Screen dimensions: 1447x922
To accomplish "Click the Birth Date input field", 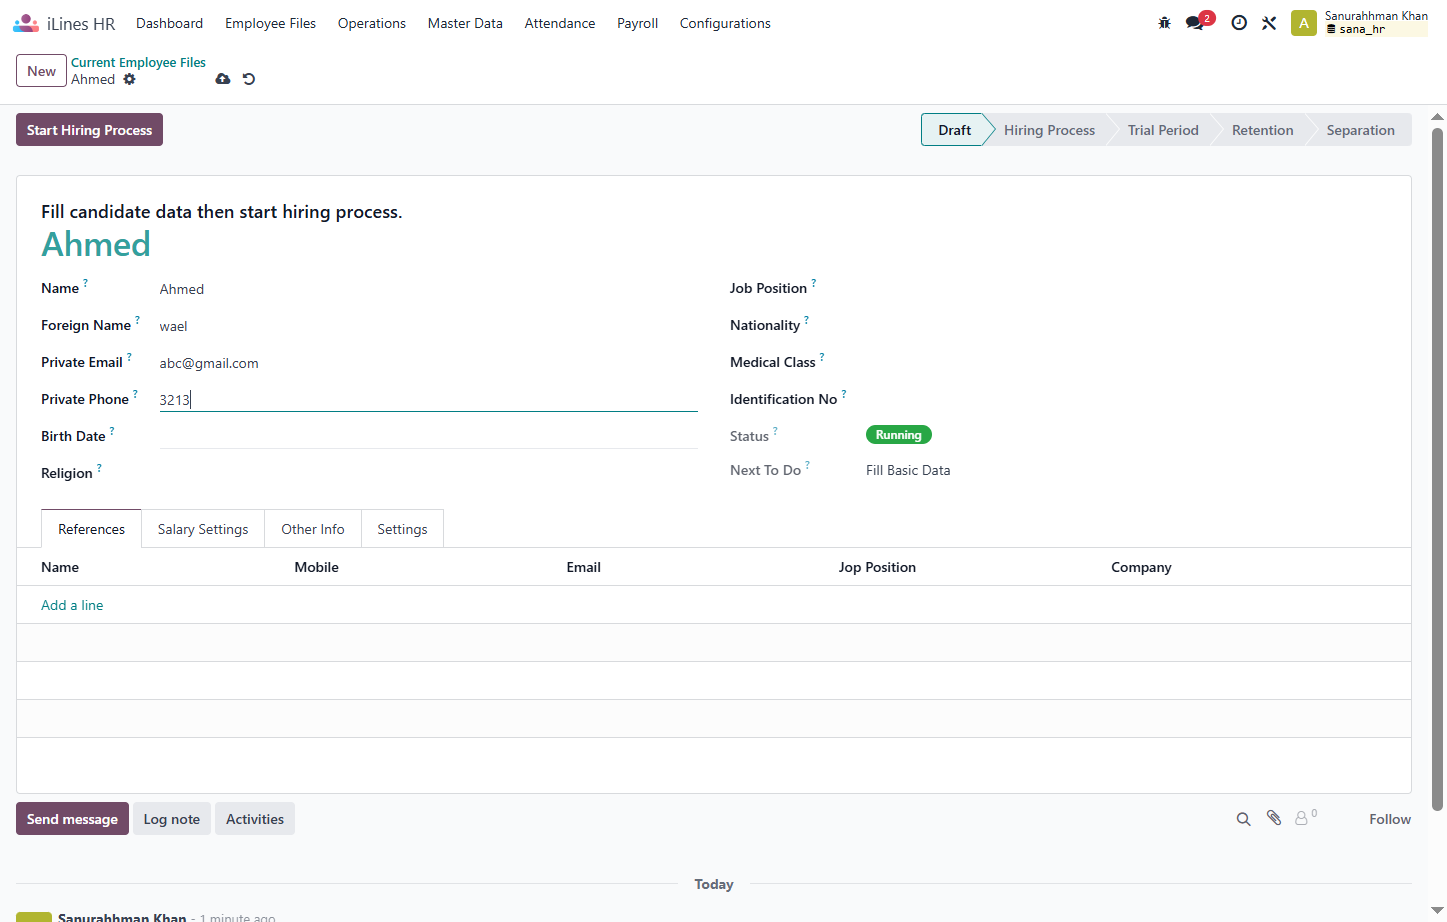I will coord(428,436).
